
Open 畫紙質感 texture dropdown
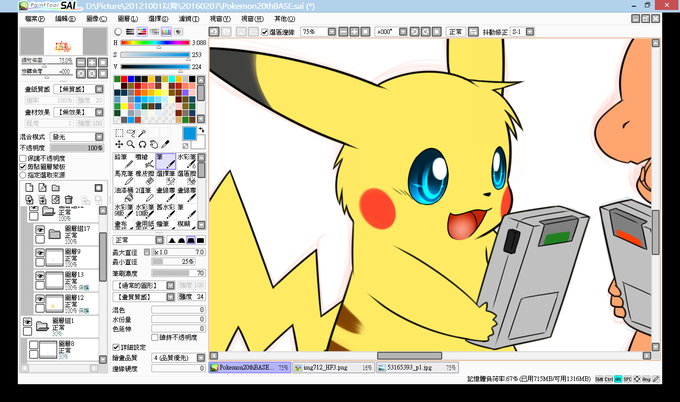99,89
